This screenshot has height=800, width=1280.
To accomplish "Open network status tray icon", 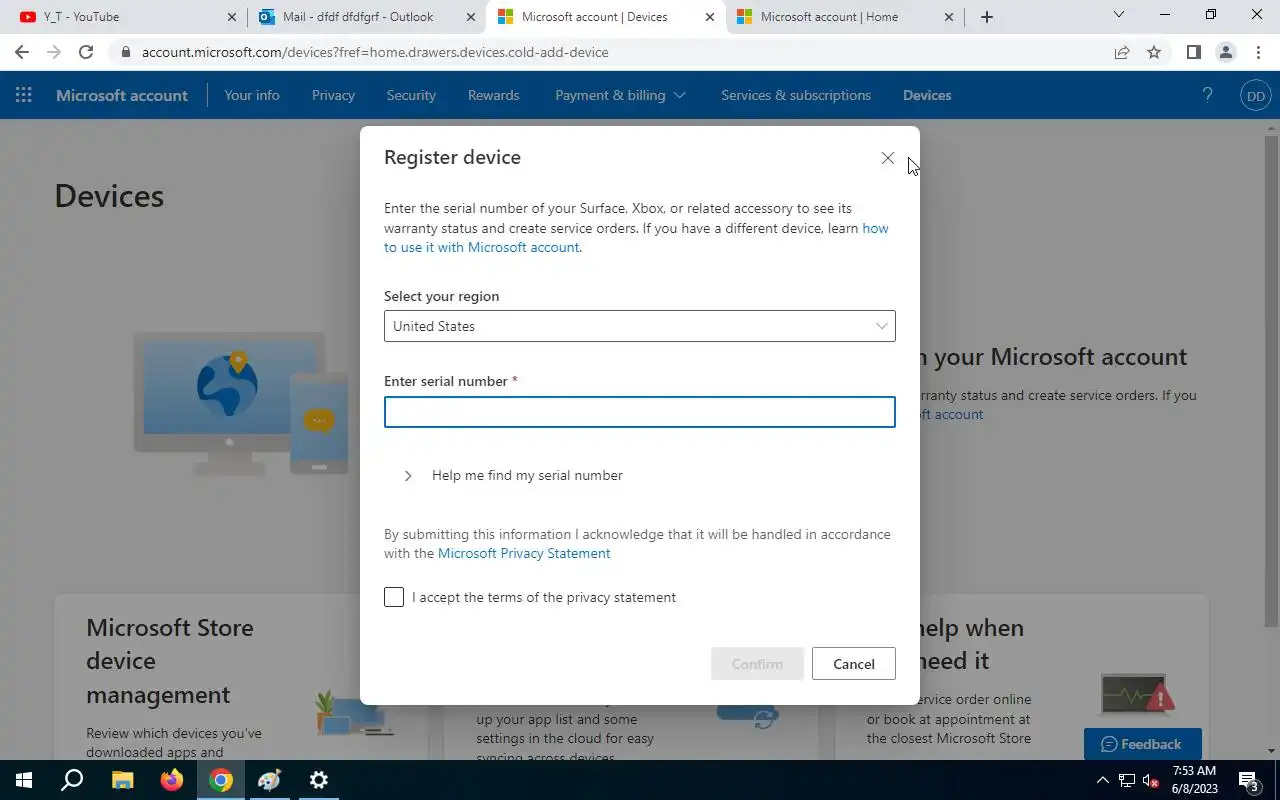I will 1127,780.
